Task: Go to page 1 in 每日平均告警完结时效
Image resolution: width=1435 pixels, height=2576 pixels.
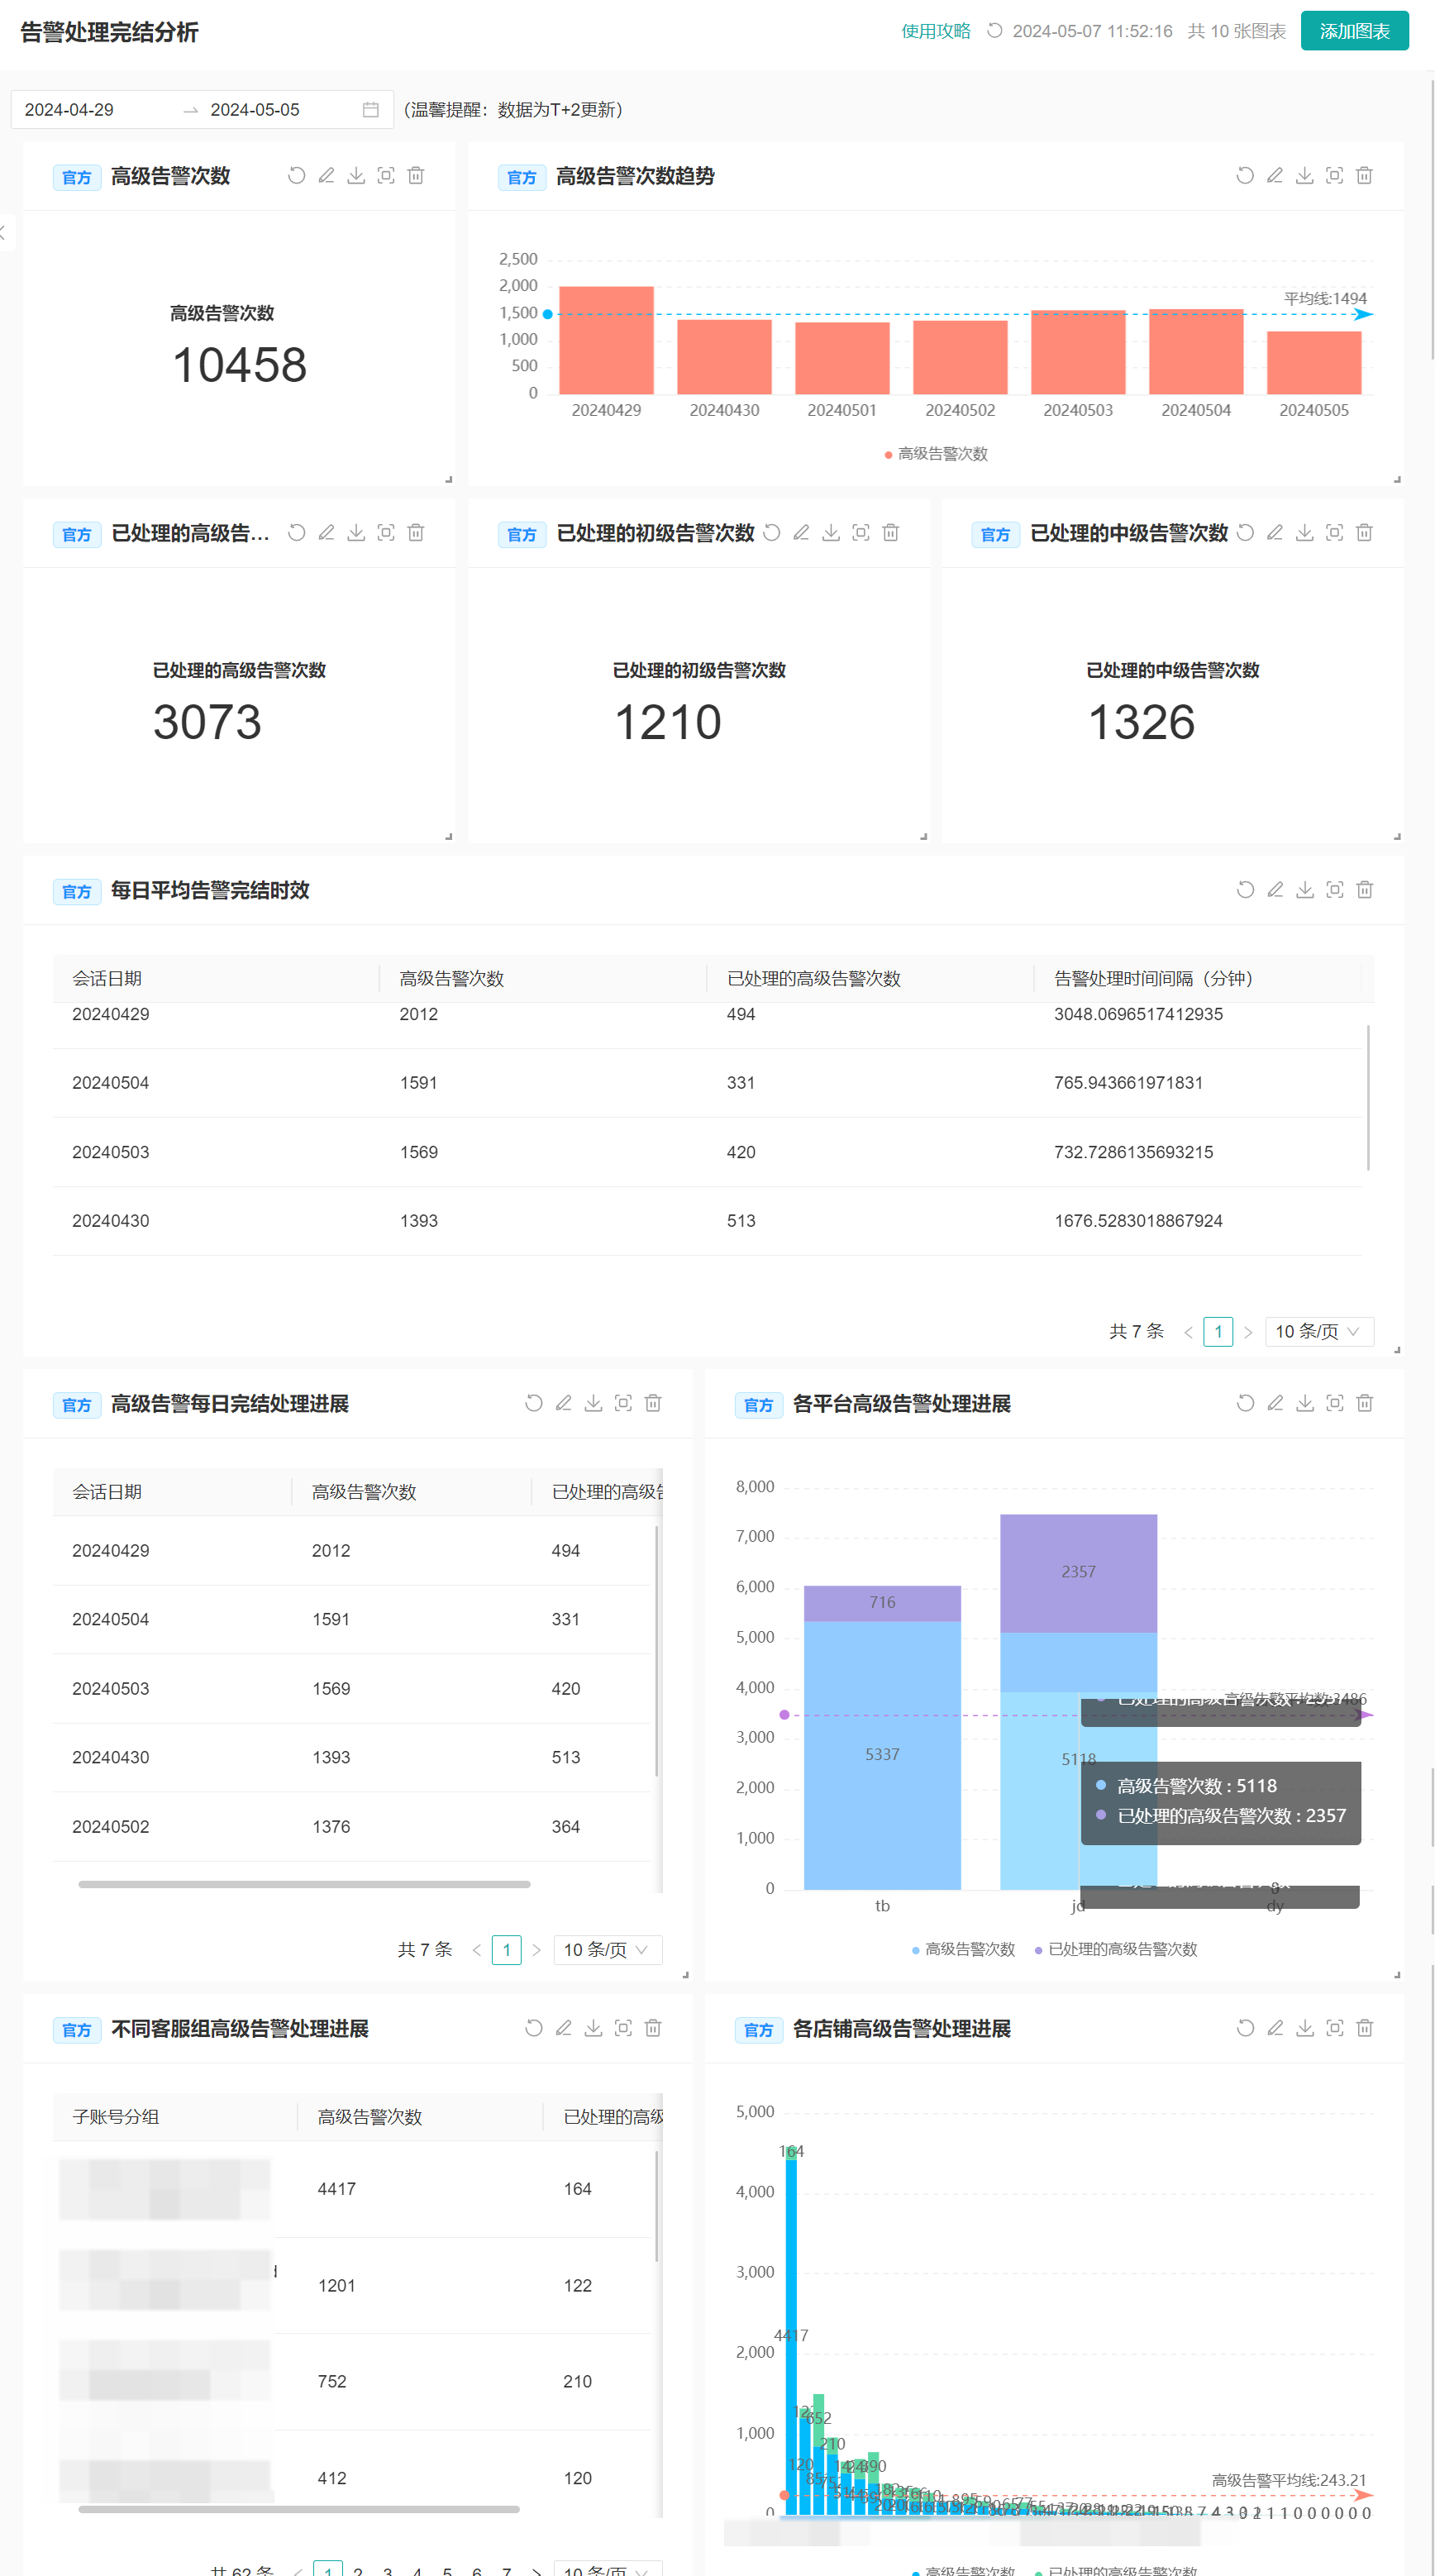Action: pos(1218,1331)
